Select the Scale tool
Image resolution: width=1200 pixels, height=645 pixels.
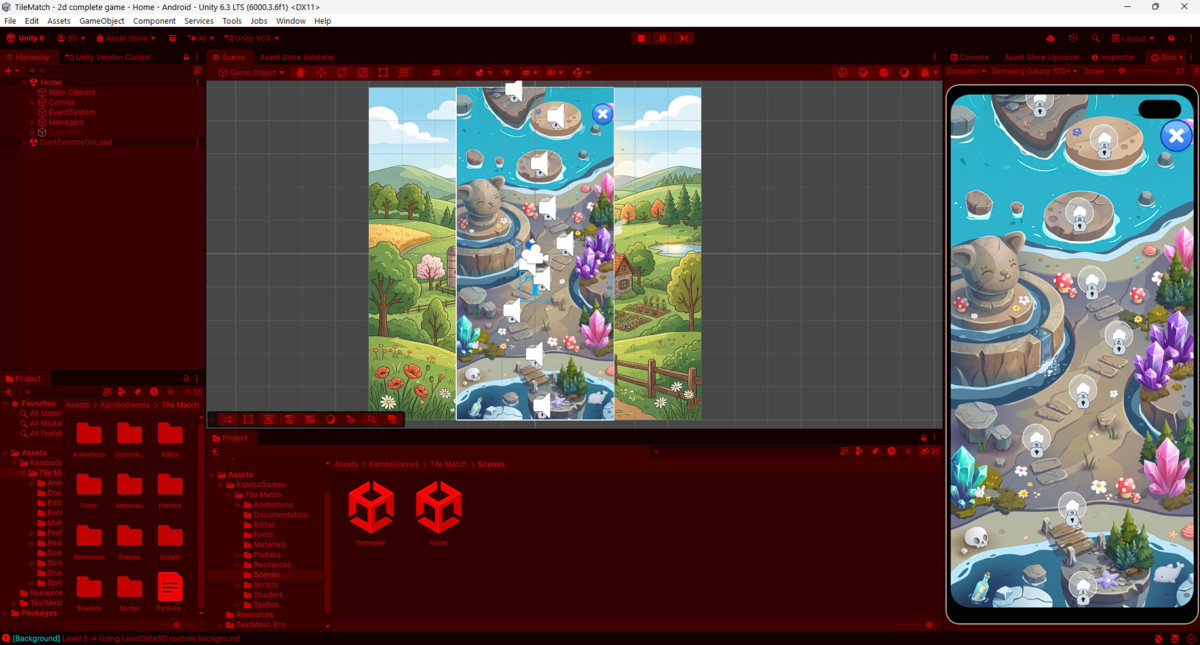pyautogui.click(x=363, y=72)
